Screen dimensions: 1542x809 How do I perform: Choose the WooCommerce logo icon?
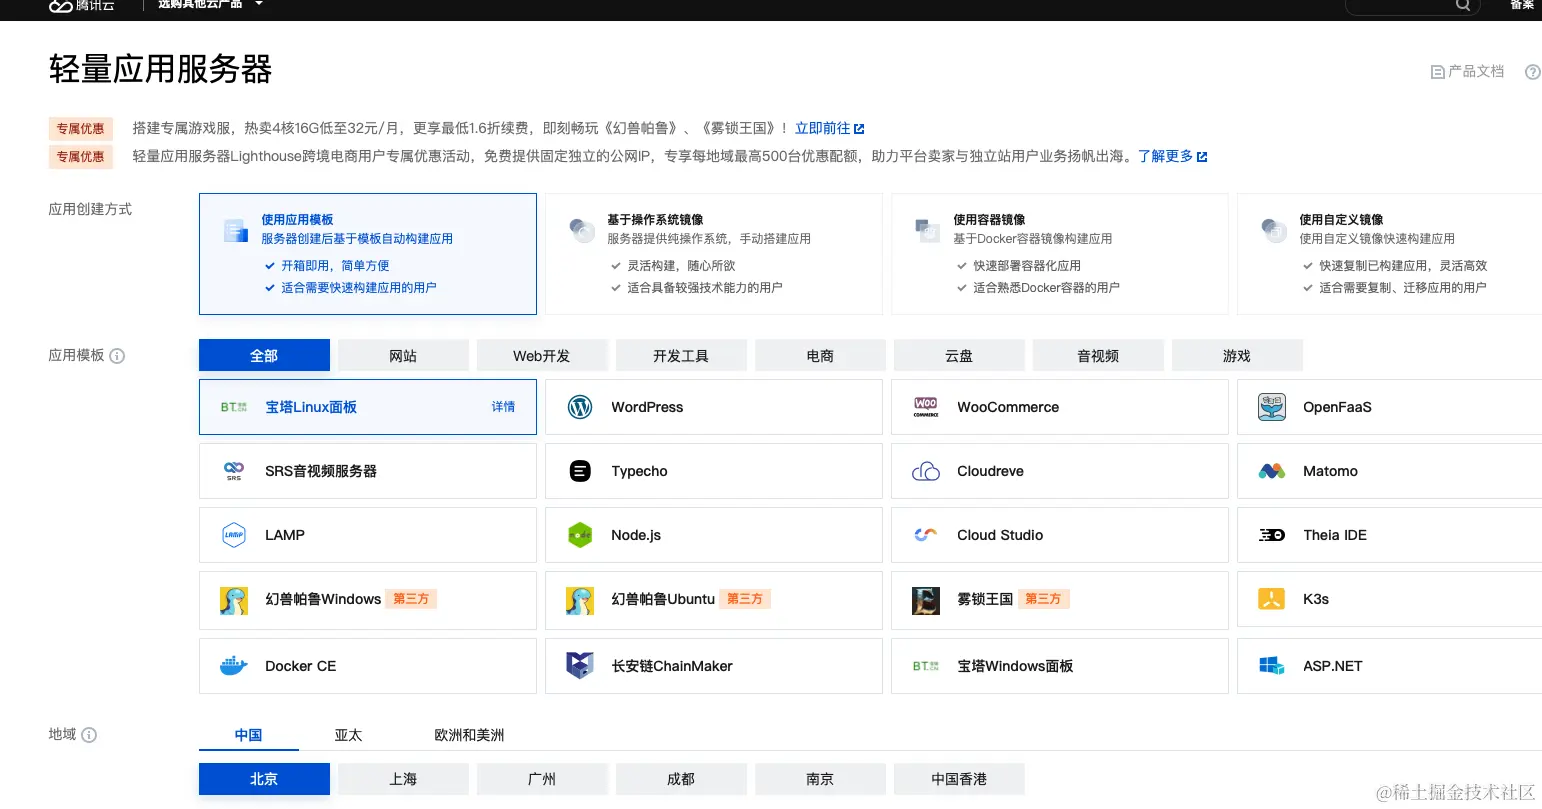(926, 407)
